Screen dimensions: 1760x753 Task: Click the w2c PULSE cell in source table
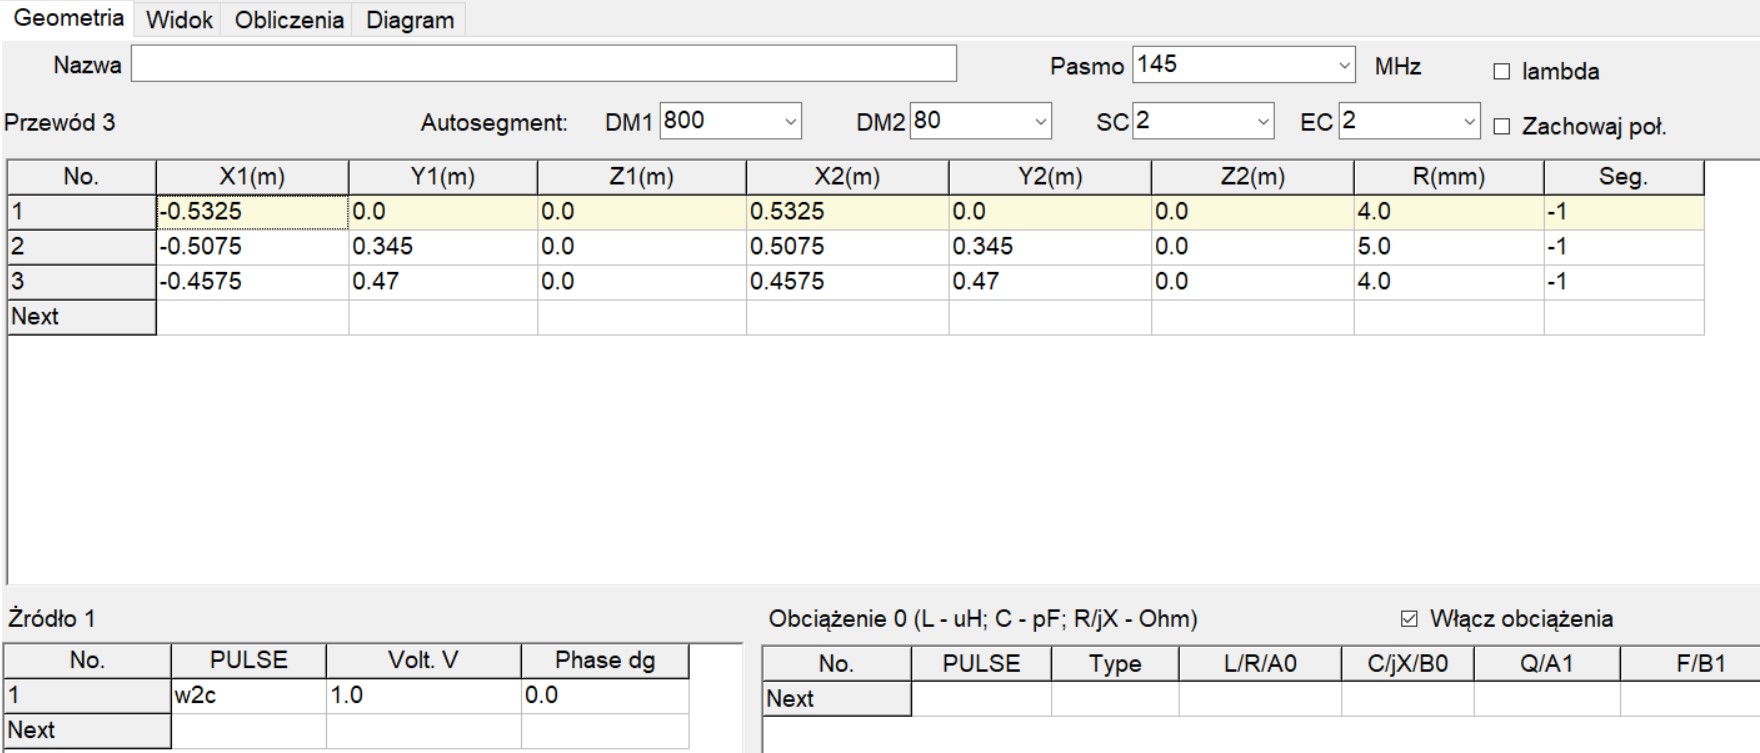[247, 695]
